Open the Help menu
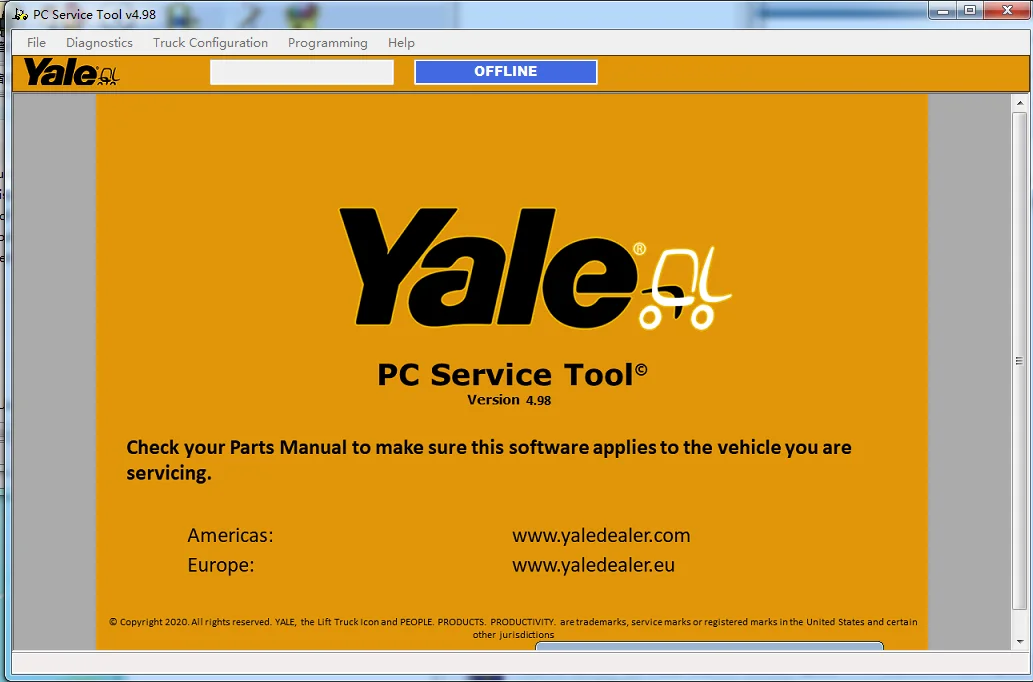The image size is (1033, 682). (401, 43)
